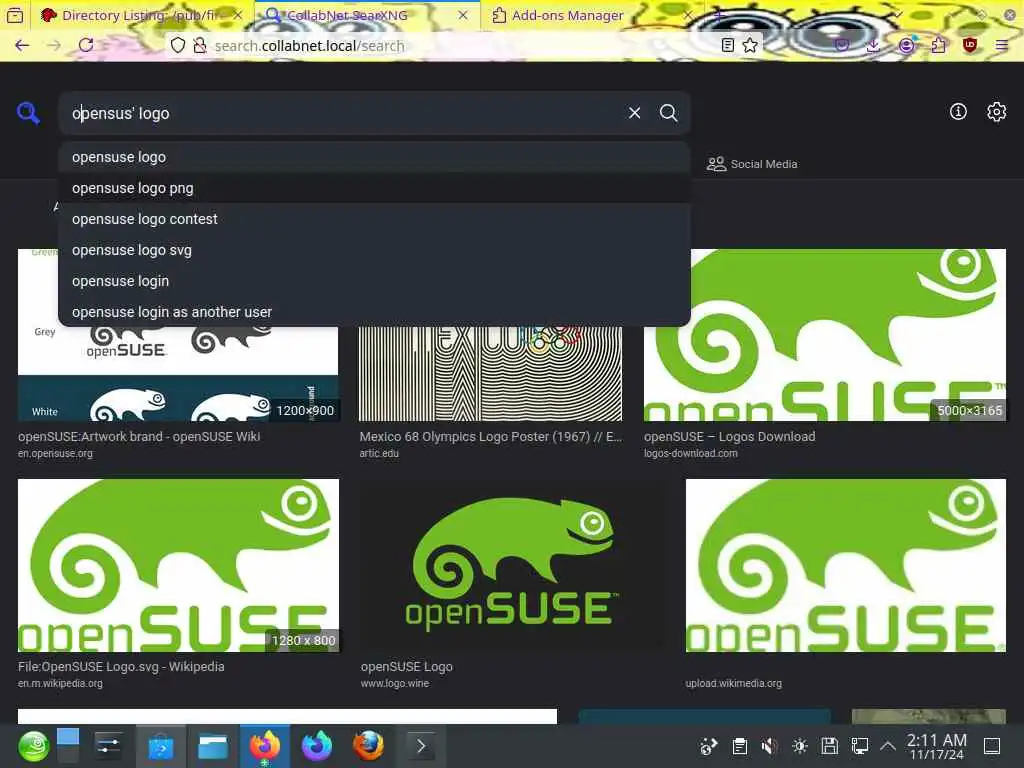The image size is (1024, 768).
Task: Open SearXNG preferences gear
Action: tap(996, 112)
